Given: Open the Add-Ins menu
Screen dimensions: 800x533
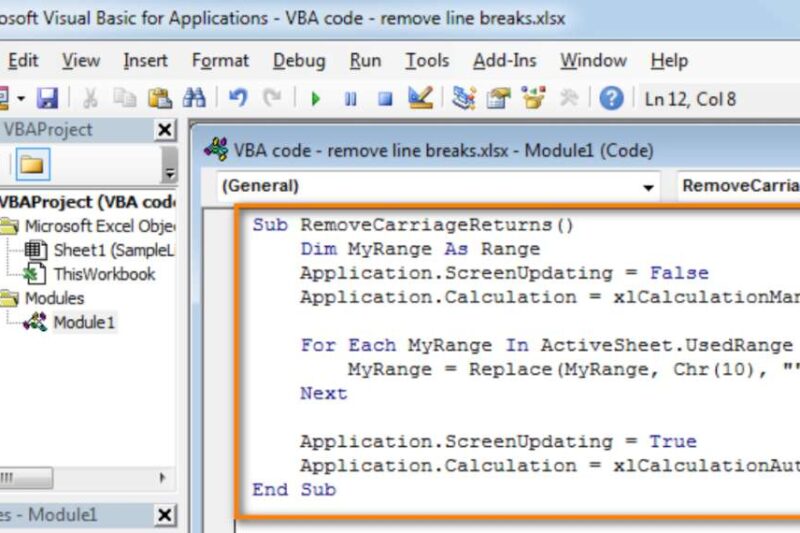Looking at the screenshot, I should point(505,61).
